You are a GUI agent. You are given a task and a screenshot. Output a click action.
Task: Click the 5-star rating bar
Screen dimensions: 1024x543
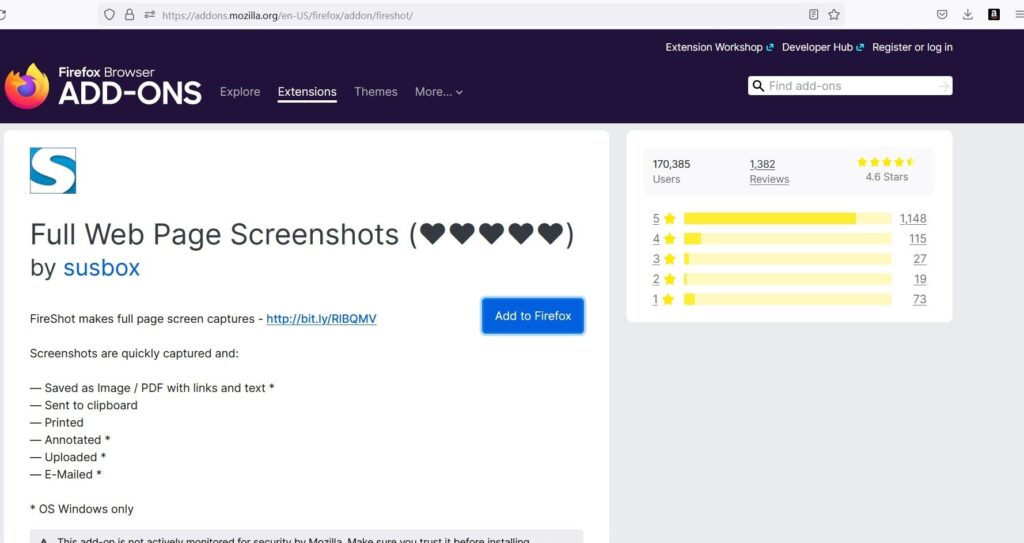click(788, 218)
